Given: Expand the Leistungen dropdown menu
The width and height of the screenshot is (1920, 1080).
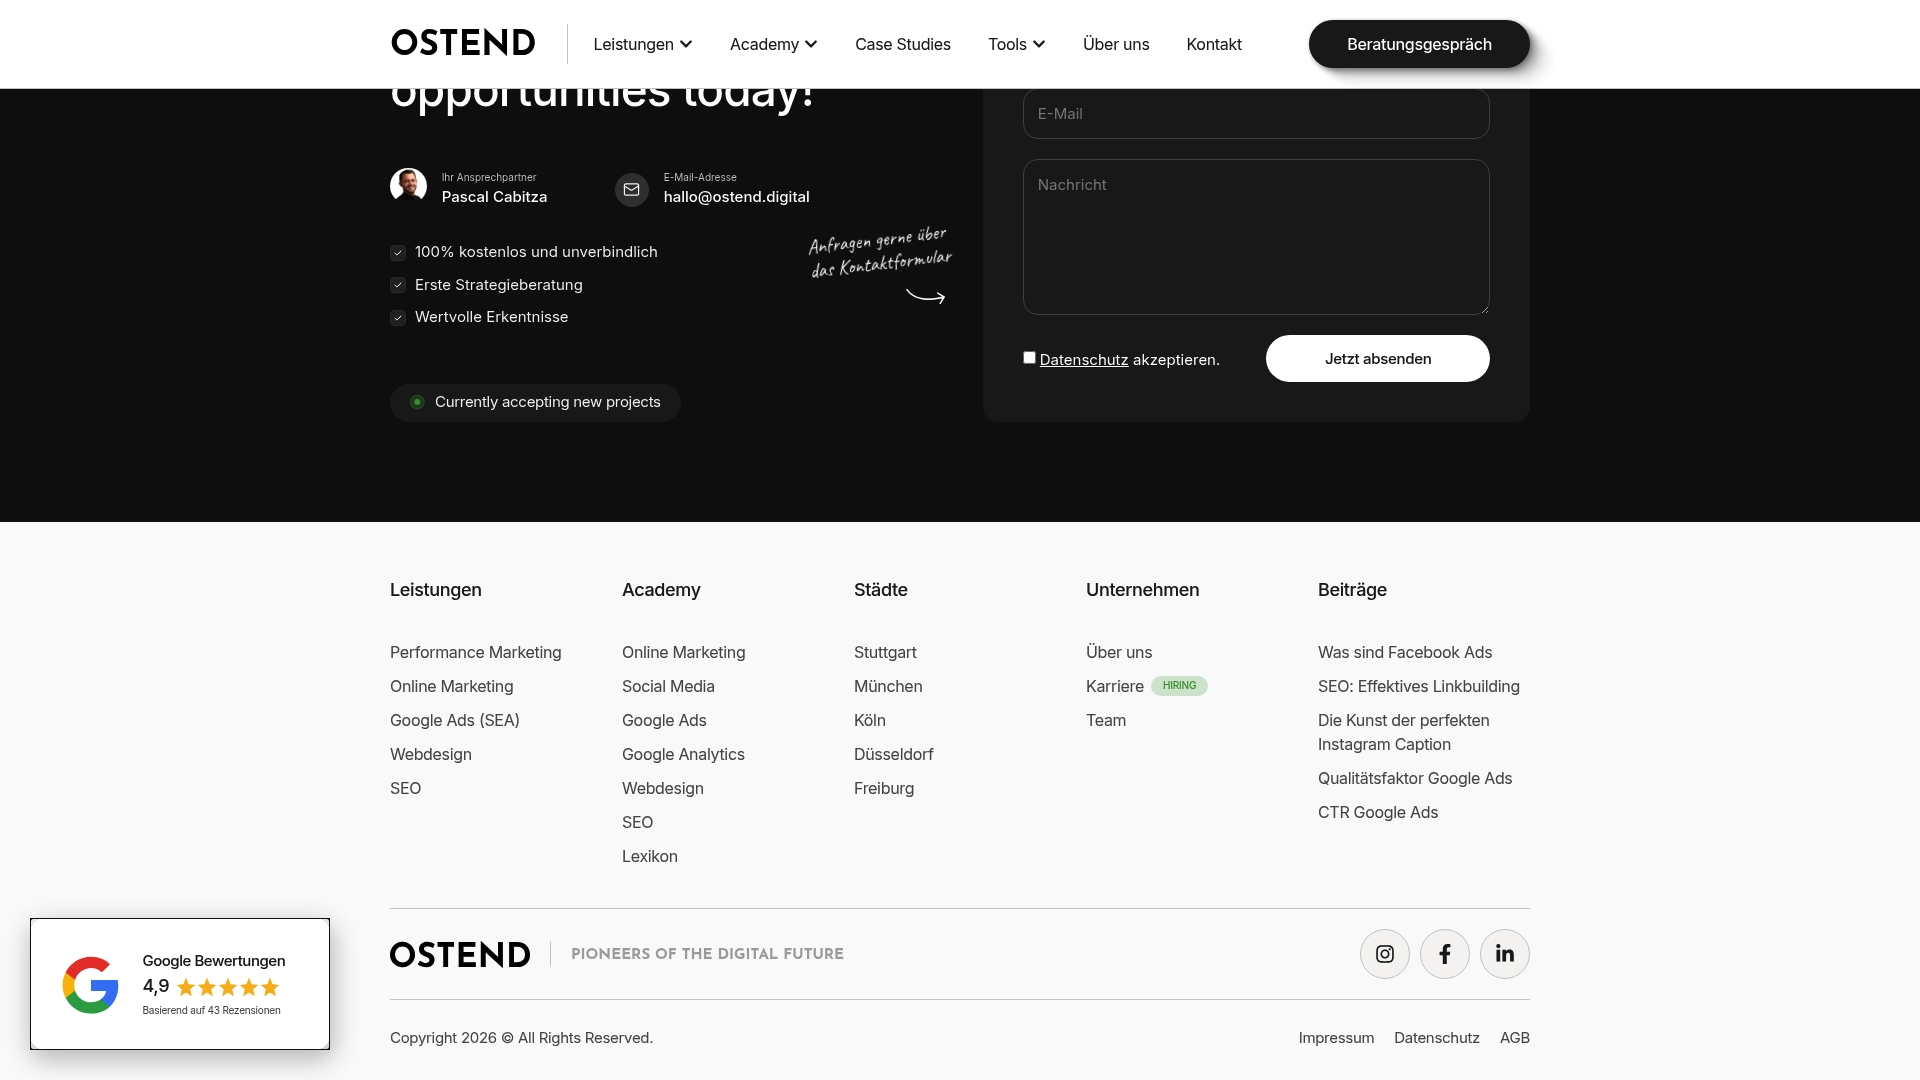Looking at the screenshot, I should pyautogui.click(x=642, y=44).
